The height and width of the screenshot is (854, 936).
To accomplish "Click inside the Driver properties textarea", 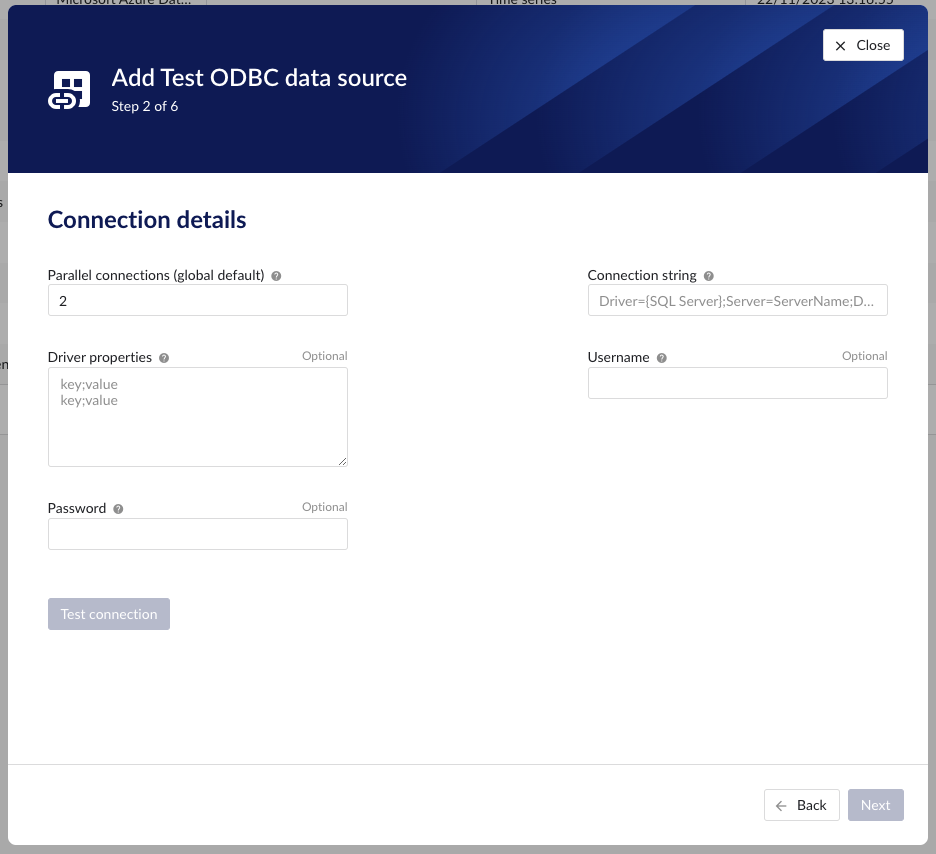I will click(198, 417).
